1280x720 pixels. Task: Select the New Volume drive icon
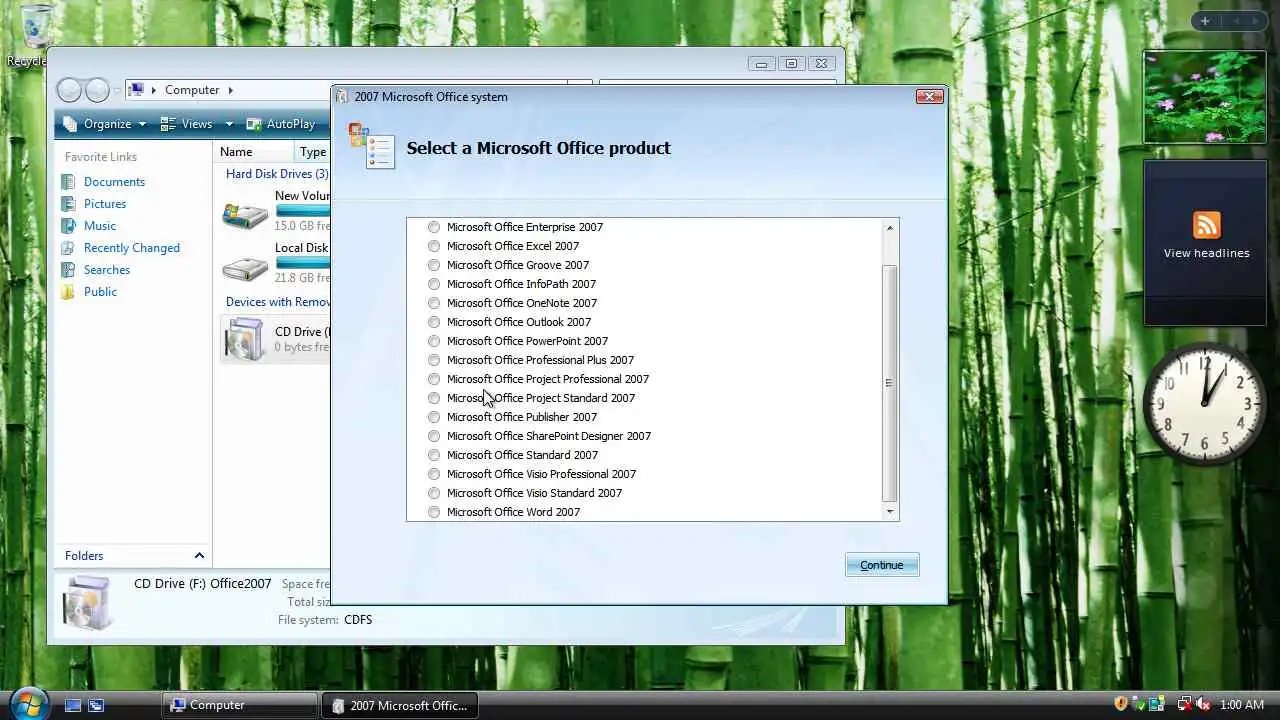click(245, 214)
